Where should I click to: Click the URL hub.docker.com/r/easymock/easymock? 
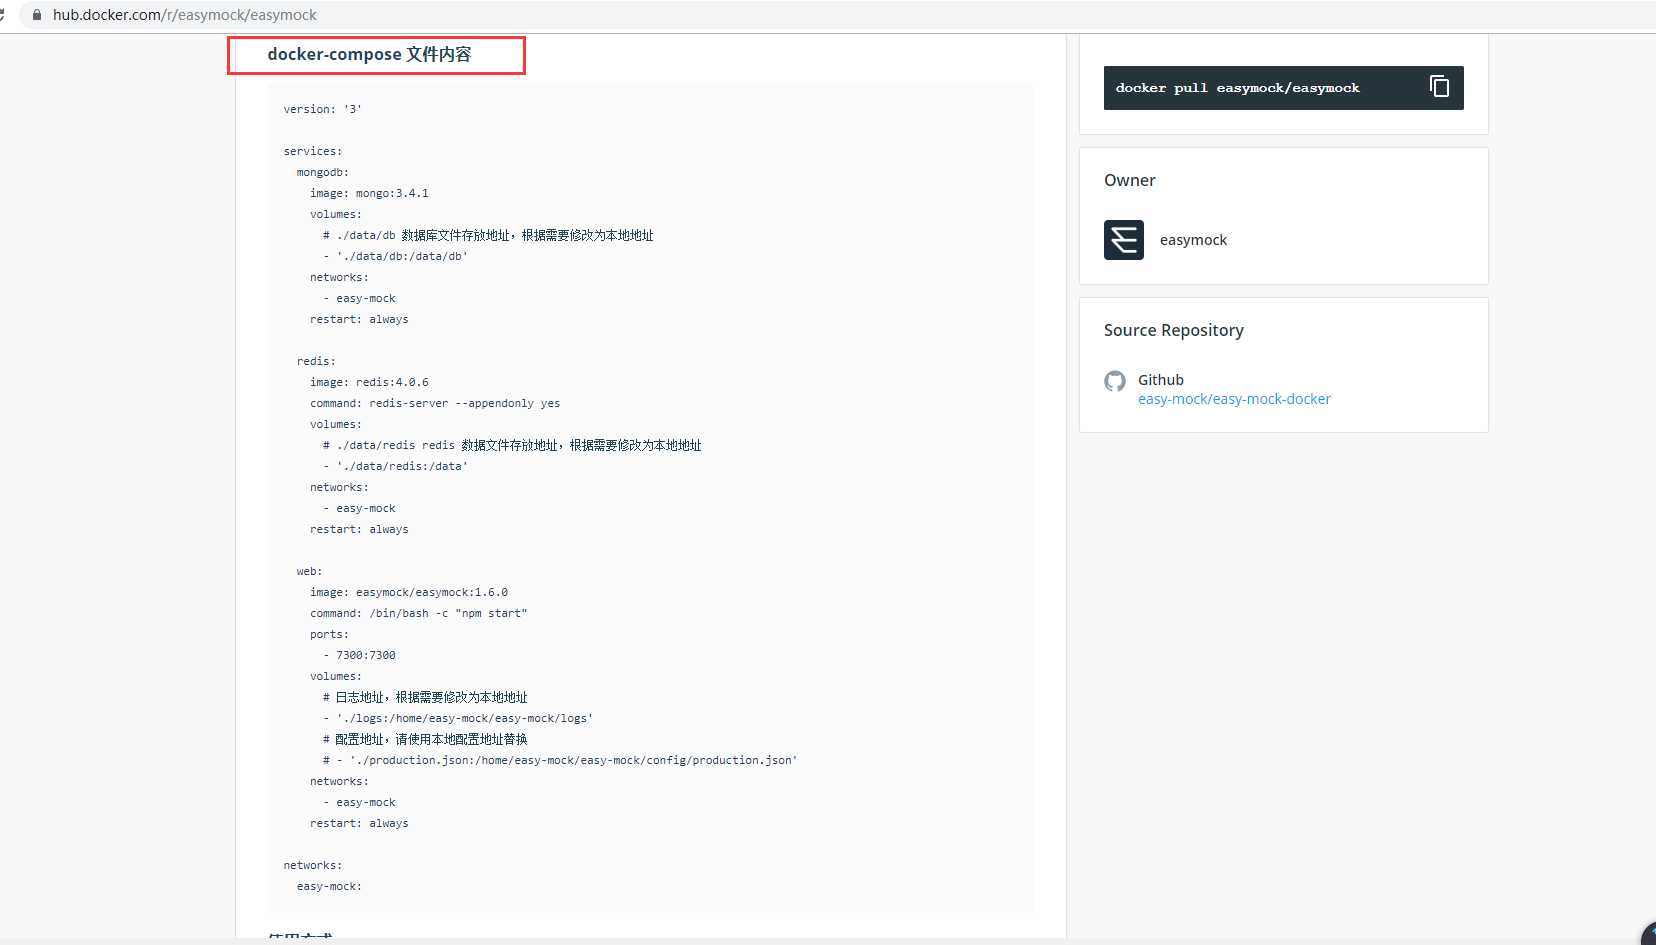click(x=185, y=15)
